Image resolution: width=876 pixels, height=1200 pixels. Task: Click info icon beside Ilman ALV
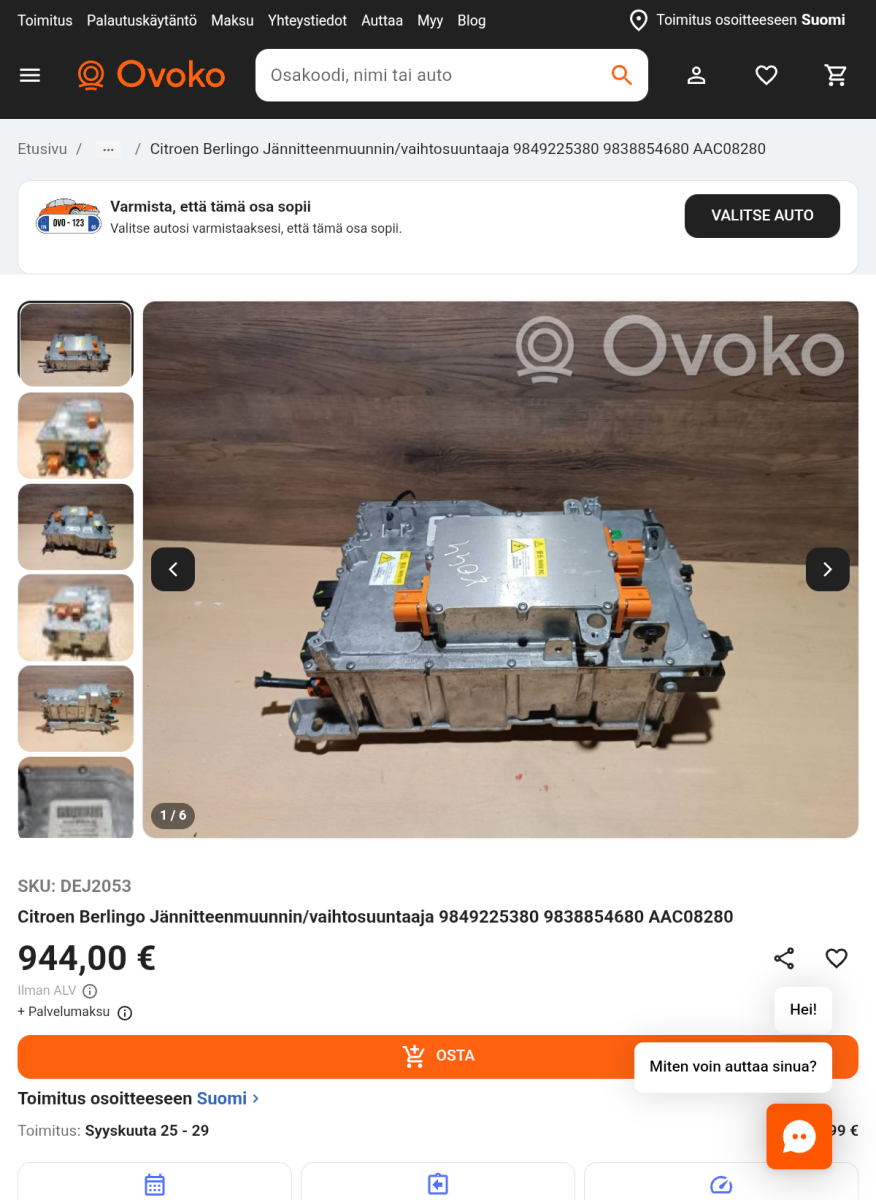(x=90, y=991)
